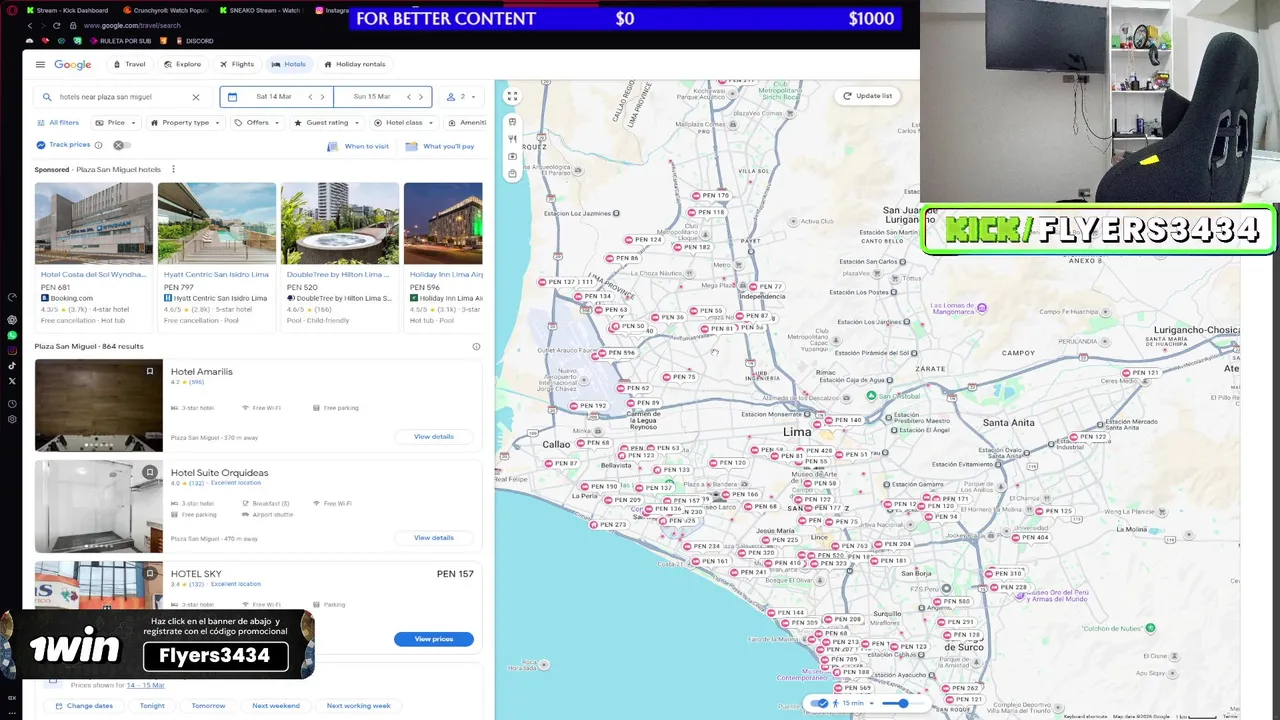The image size is (1280, 720).
Task: Select the Tomorrow date chip
Action: point(208,706)
